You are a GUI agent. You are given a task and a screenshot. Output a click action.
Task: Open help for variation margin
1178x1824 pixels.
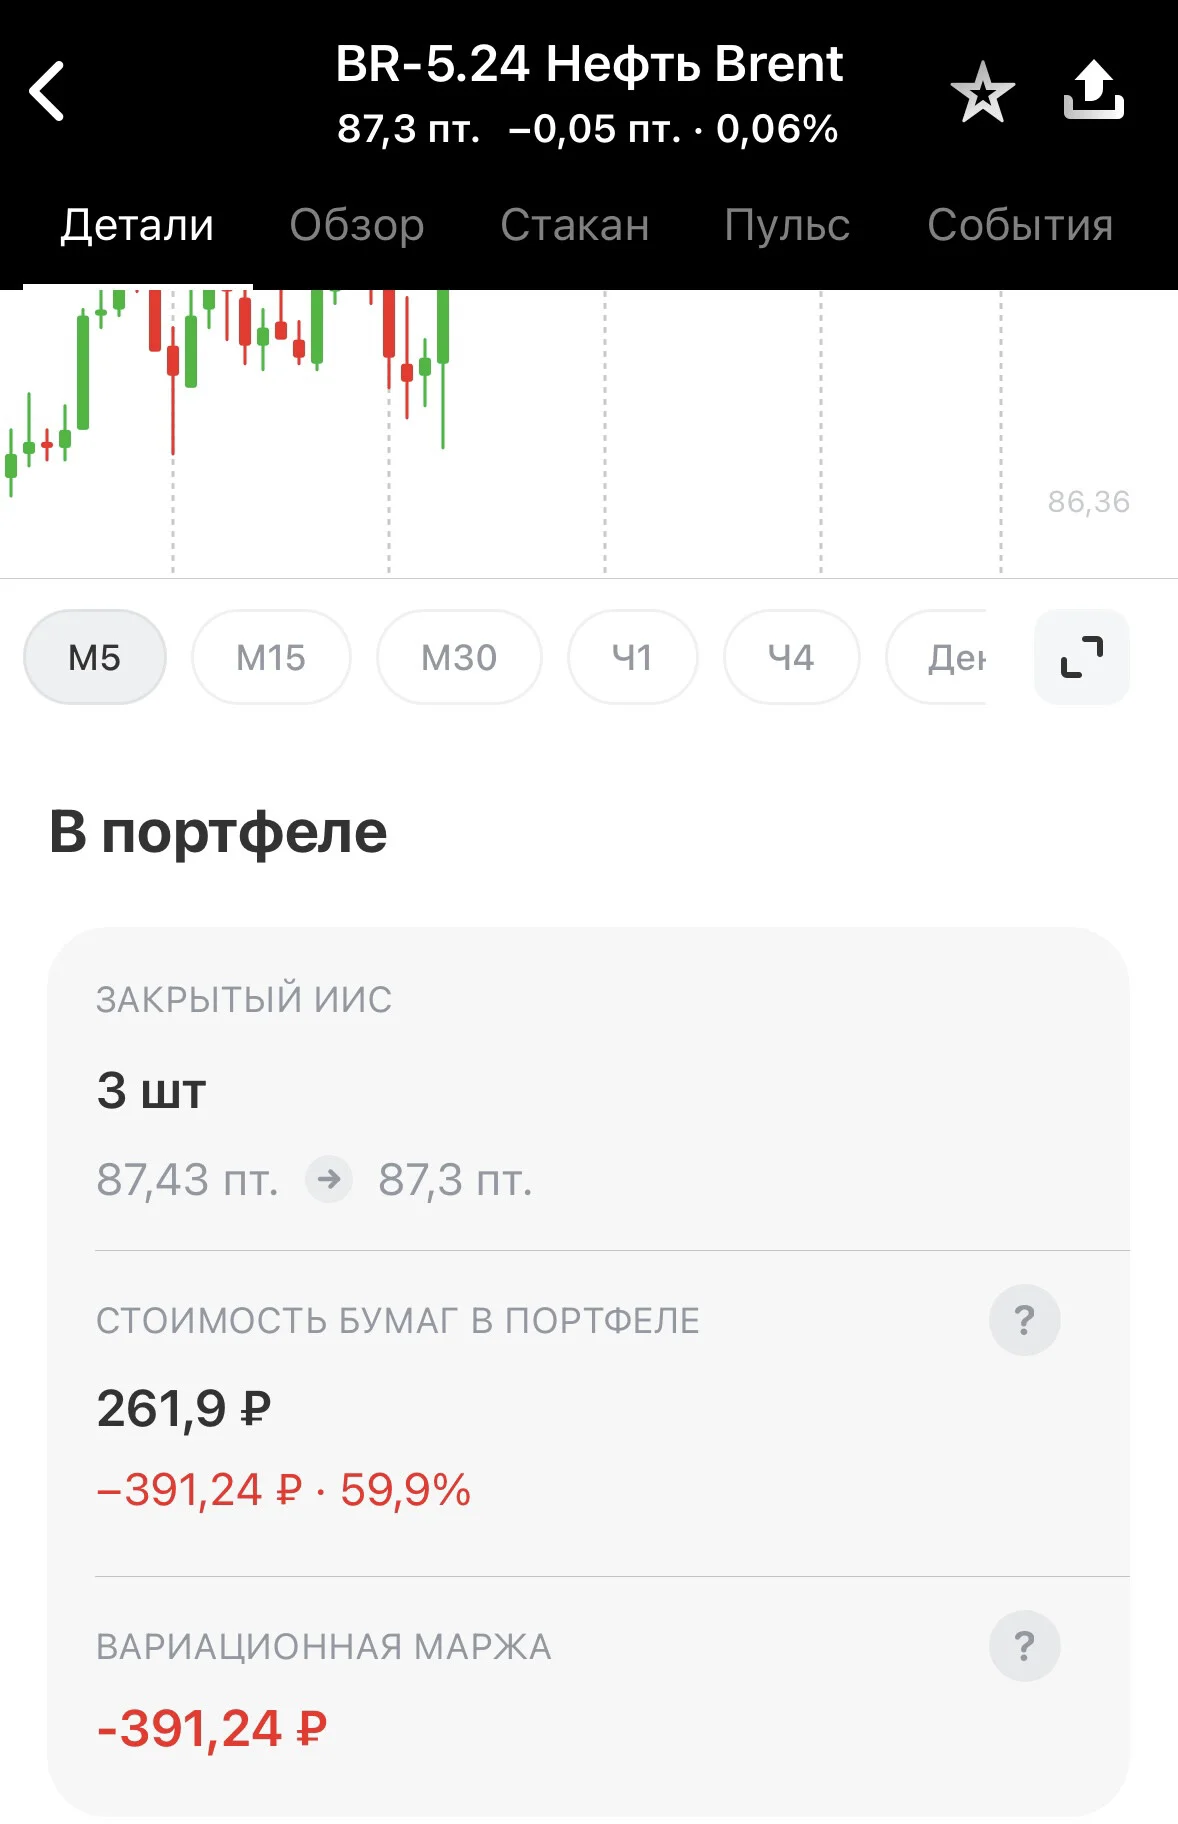coord(1024,1646)
